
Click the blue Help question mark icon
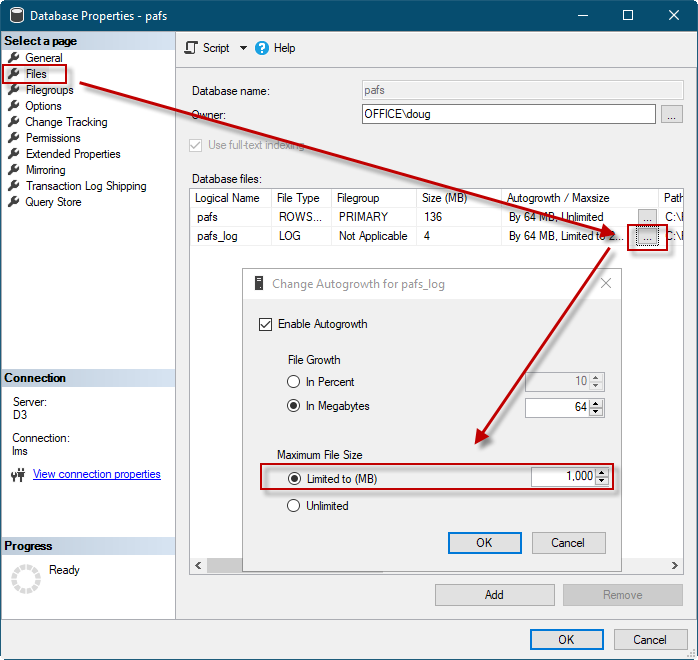[262, 48]
